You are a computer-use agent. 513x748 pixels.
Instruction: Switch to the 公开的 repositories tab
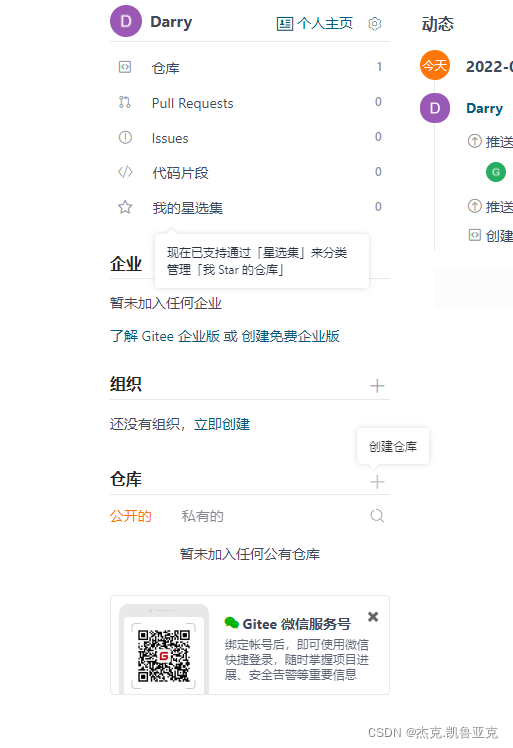131,516
